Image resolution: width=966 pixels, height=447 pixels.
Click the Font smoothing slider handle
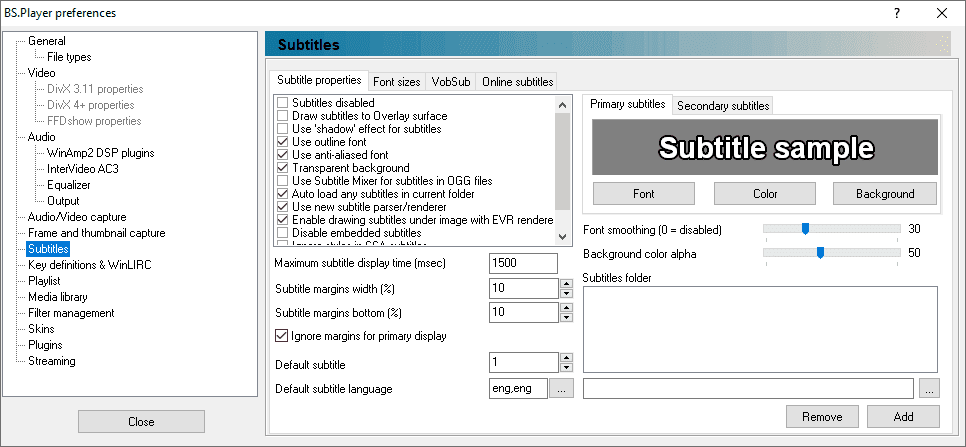[x=805, y=229]
